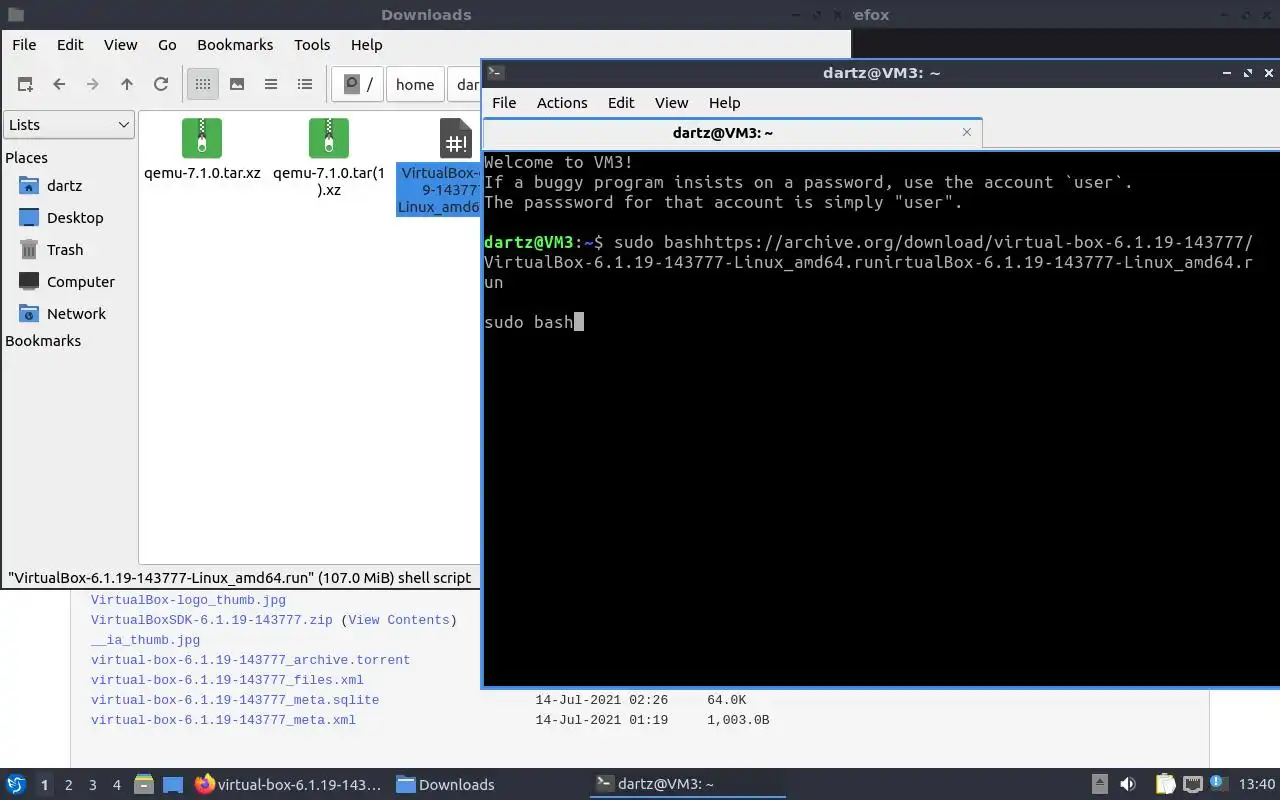Screen dimensions: 1280x800
Task: Open the virtual-box meta.sqlite link
Action: pyautogui.click(x=235, y=700)
